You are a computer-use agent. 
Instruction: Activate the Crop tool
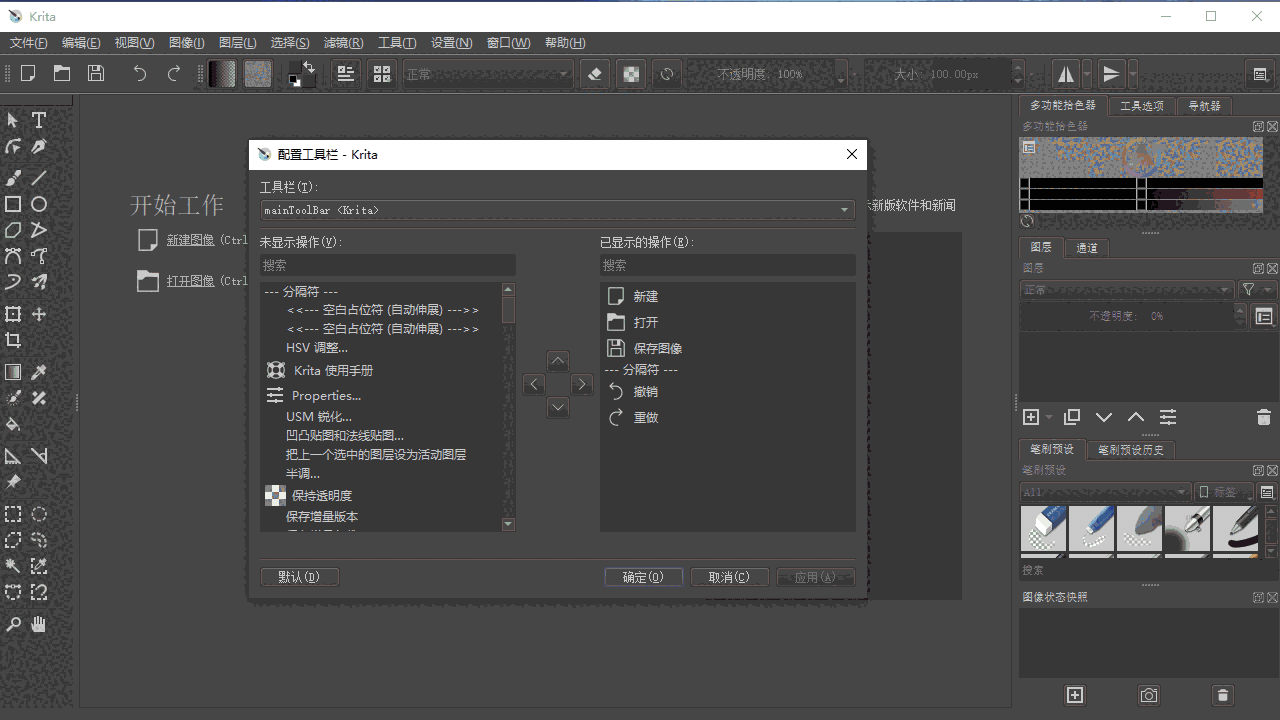(12, 341)
